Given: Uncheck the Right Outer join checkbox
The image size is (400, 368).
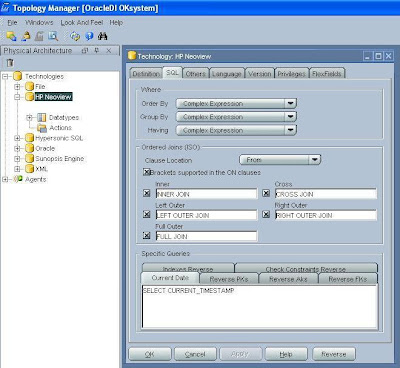Looking at the screenshot, I should pos(266,214).
